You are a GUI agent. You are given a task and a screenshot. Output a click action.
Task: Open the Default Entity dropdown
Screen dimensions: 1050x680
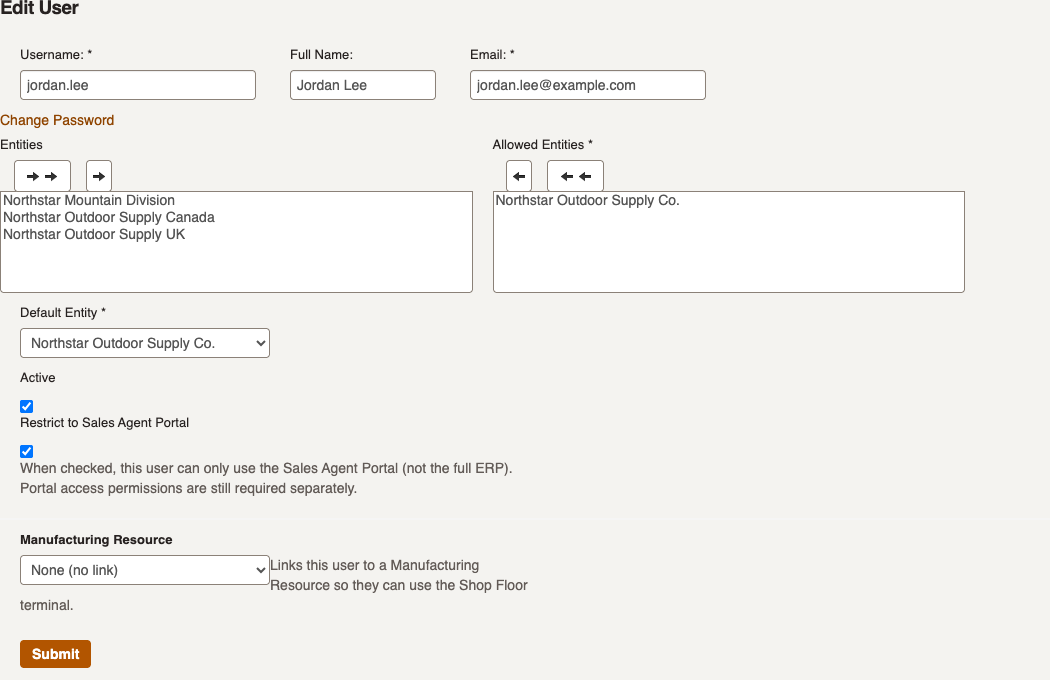pyautogui.click(x=145, y=343)
